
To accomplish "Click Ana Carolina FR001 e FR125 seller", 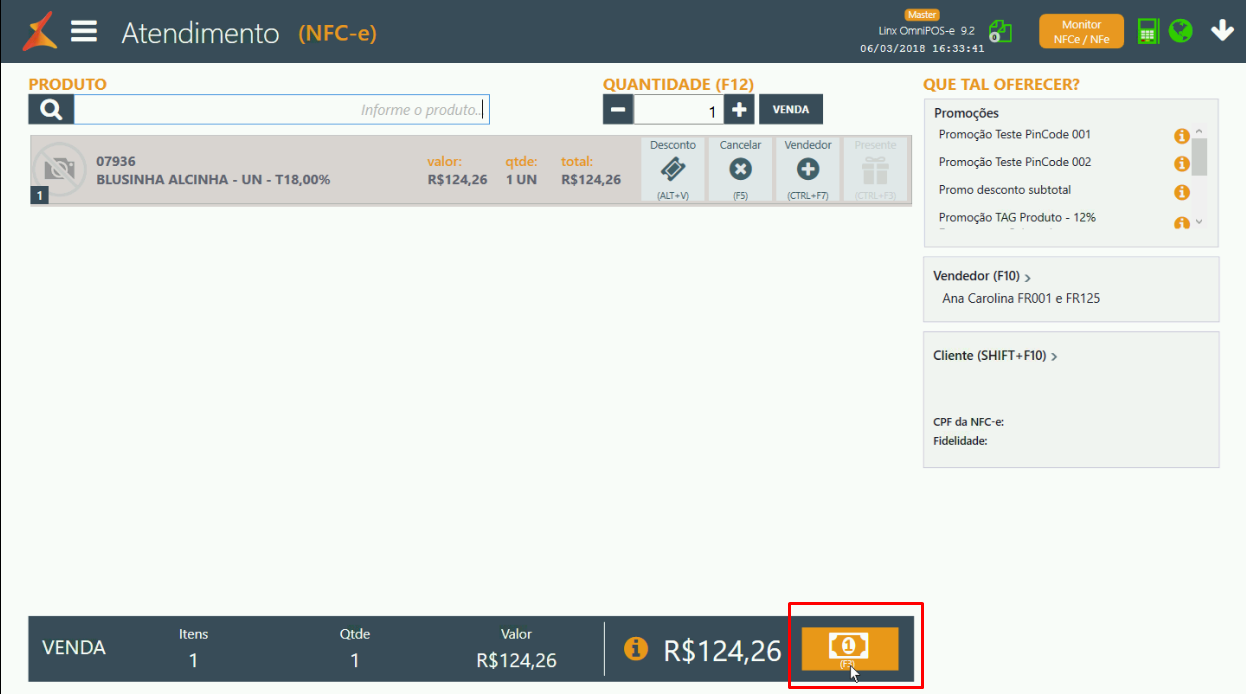I will pos(1021,298).
